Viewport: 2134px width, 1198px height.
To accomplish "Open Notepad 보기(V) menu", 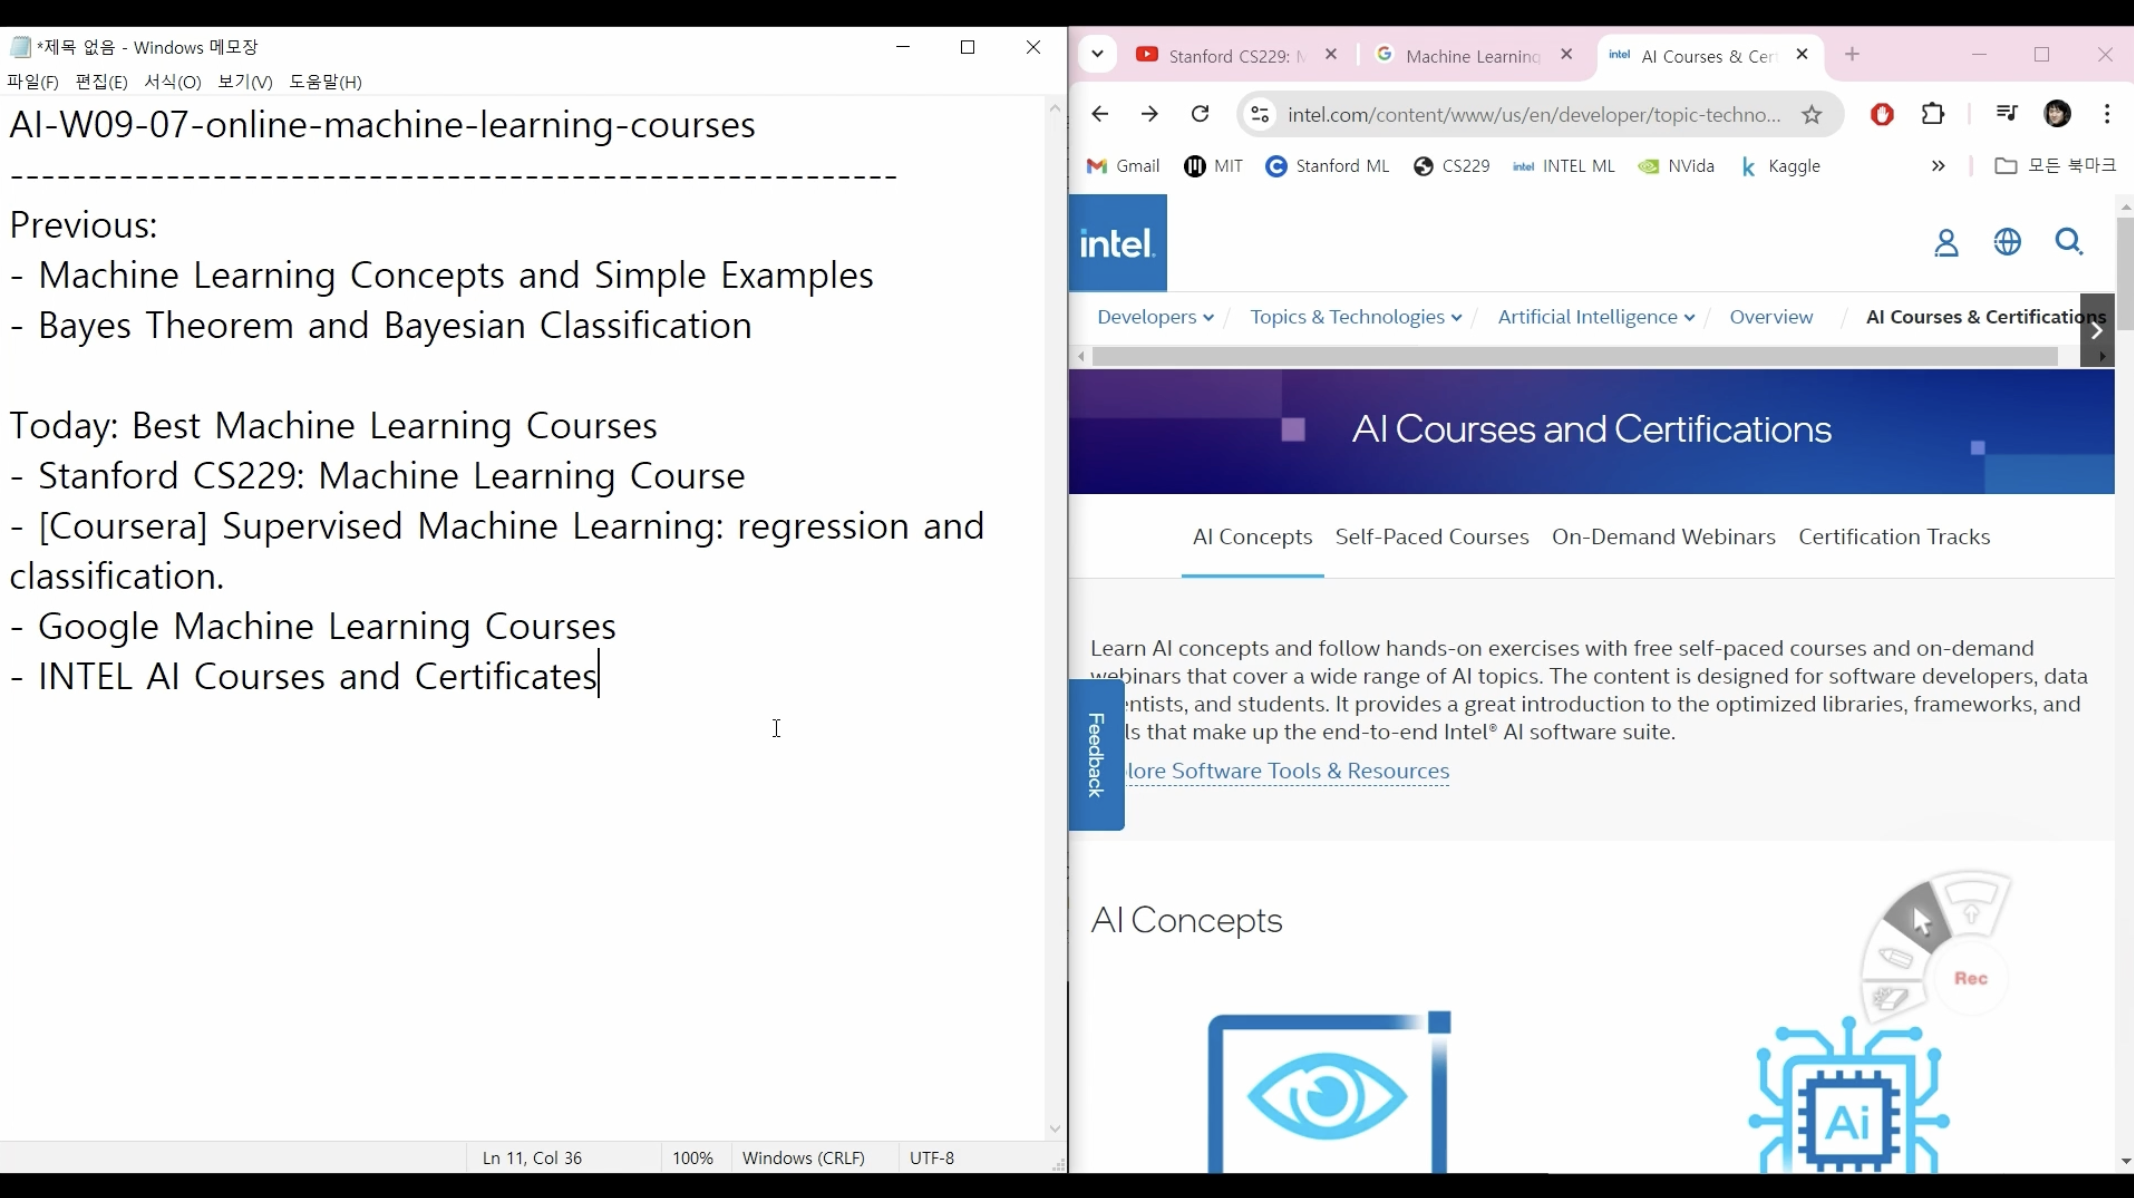I will 245,82.
